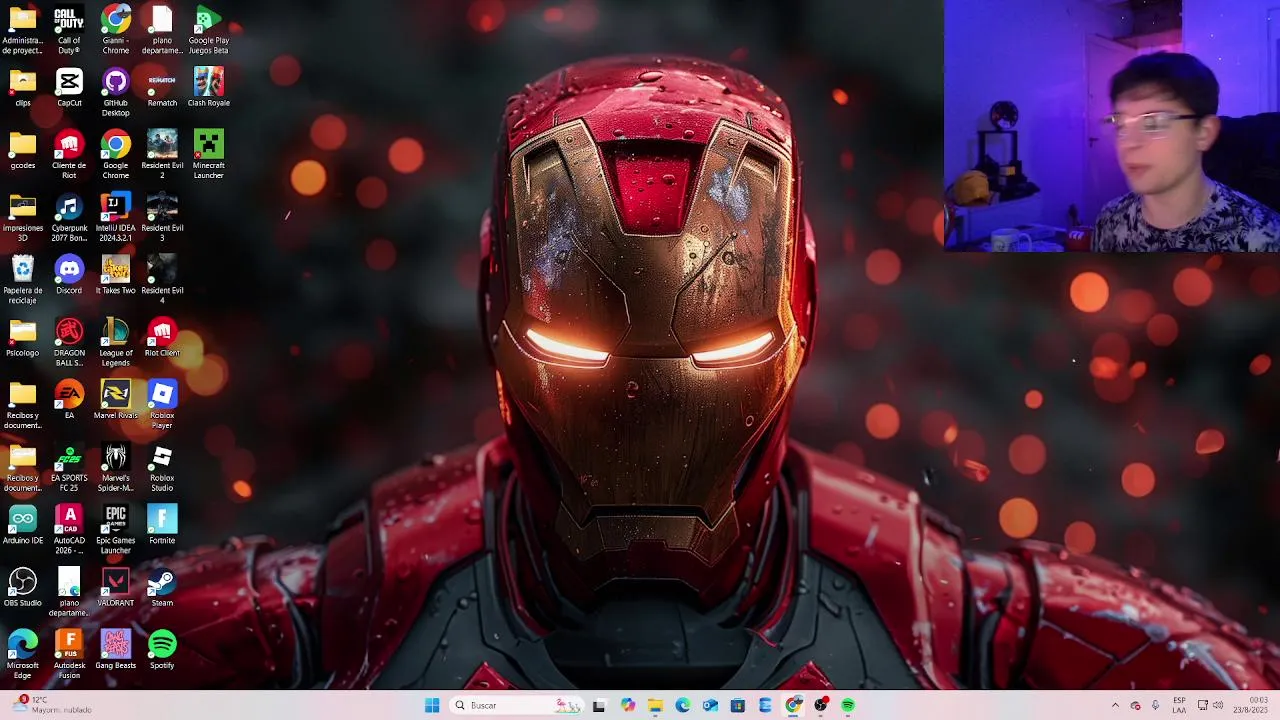Open Microsoft Edge from the taskbar
This screenshot has width=1280, height=720.
pos(683,705)
